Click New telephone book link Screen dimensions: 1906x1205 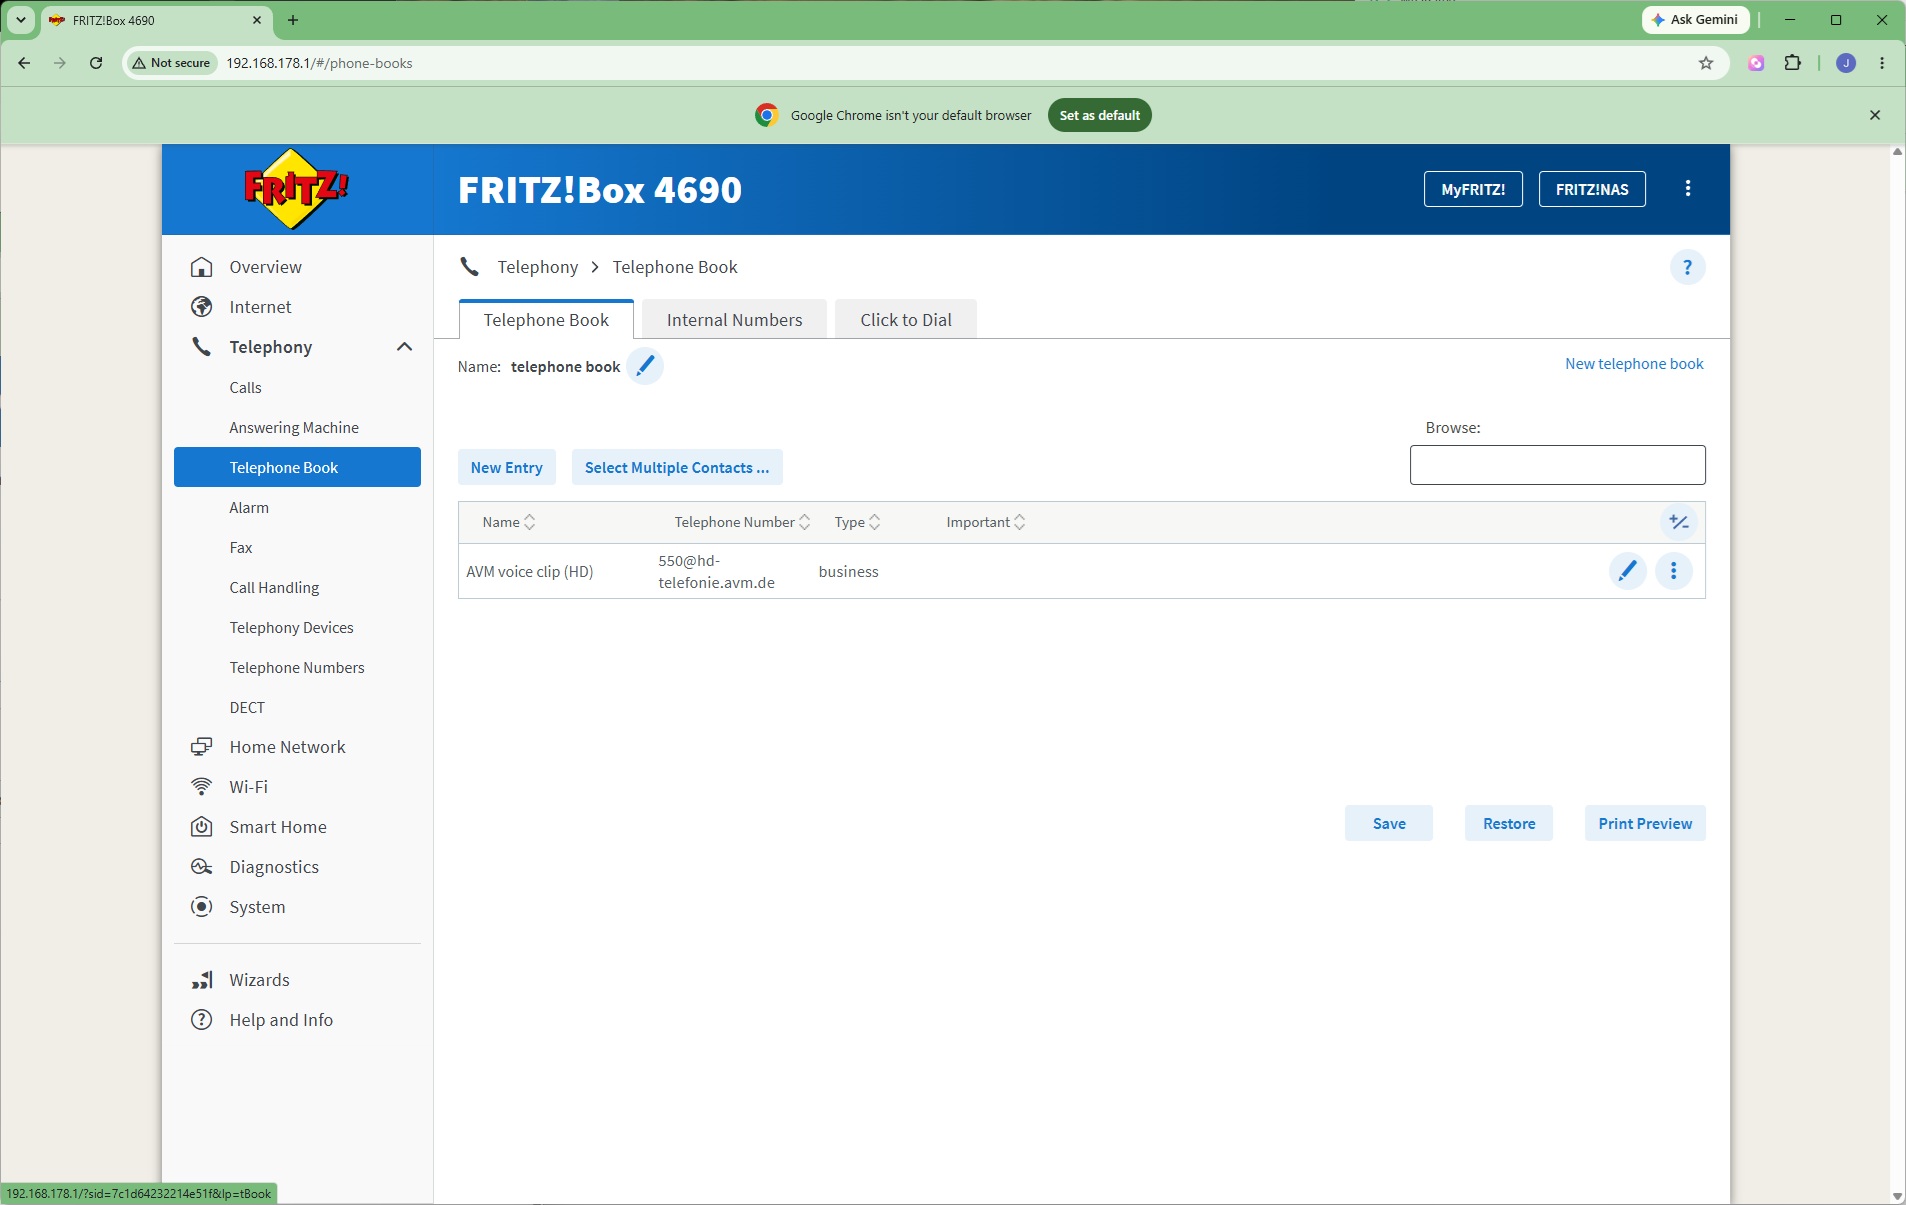pos(1634,364)
